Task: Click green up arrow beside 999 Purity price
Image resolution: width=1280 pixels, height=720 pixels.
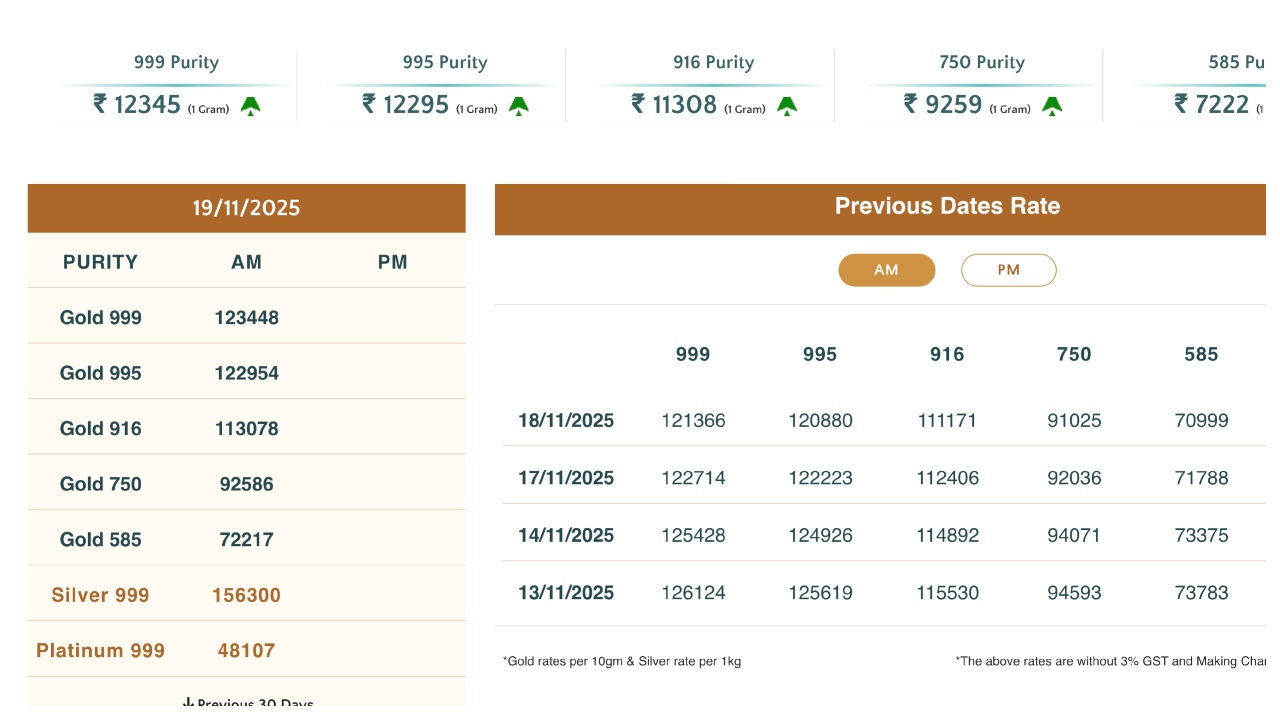Action: tap(250, 106)
